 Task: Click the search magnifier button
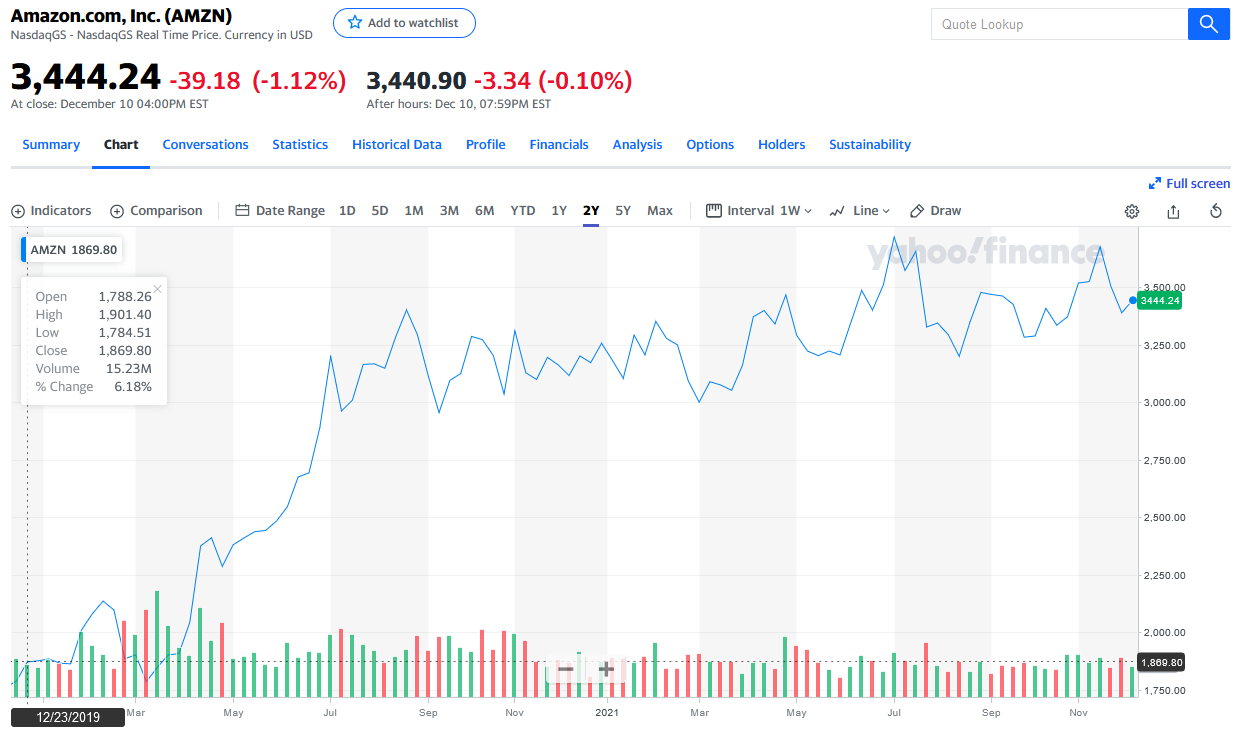click(1208, 24)
